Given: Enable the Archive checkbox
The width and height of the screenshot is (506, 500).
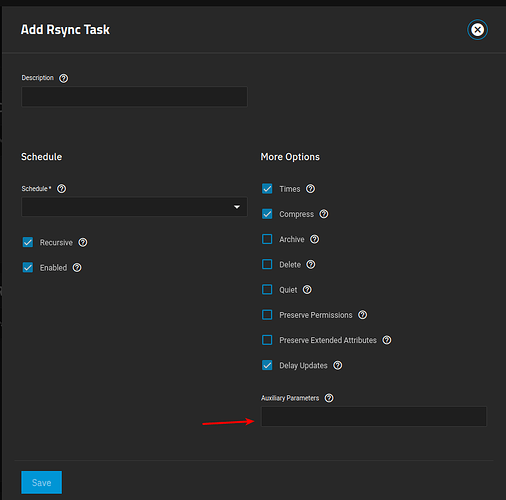Looking at the screenshot, I should pyautogui.click(x=267, y=239).
